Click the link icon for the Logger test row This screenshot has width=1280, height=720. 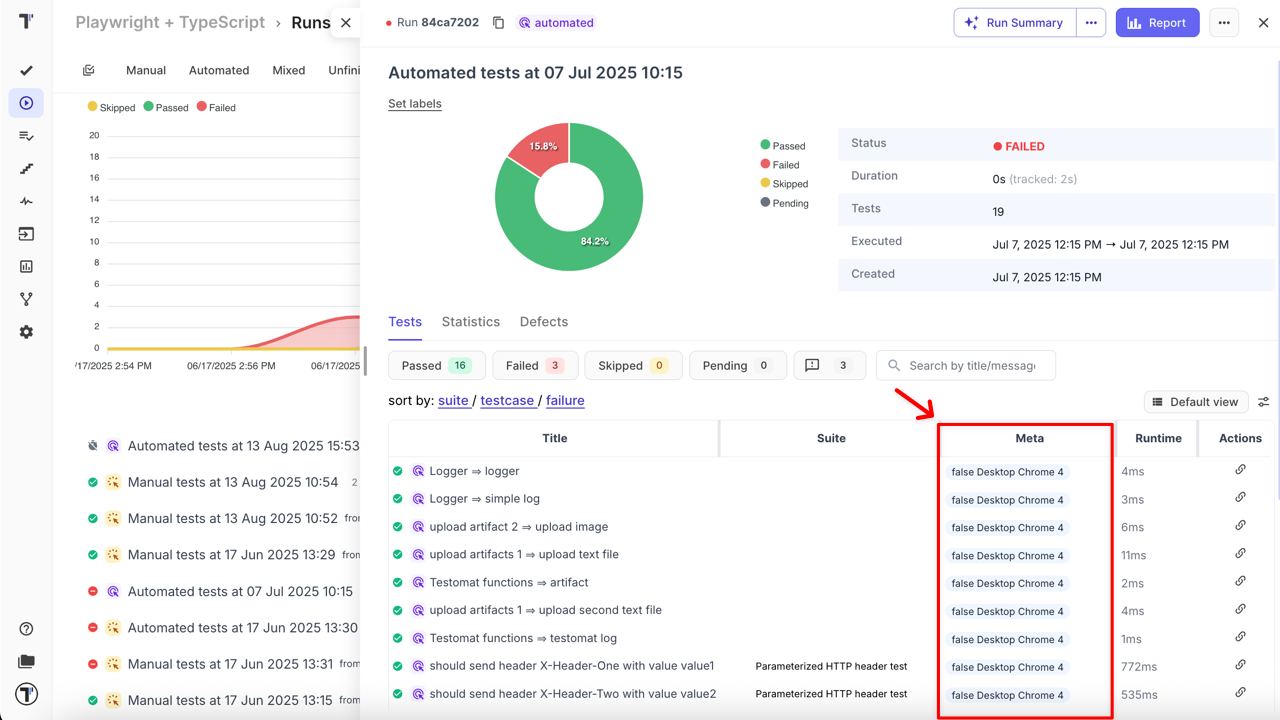pyautogui.click(x=1240, y=470)
